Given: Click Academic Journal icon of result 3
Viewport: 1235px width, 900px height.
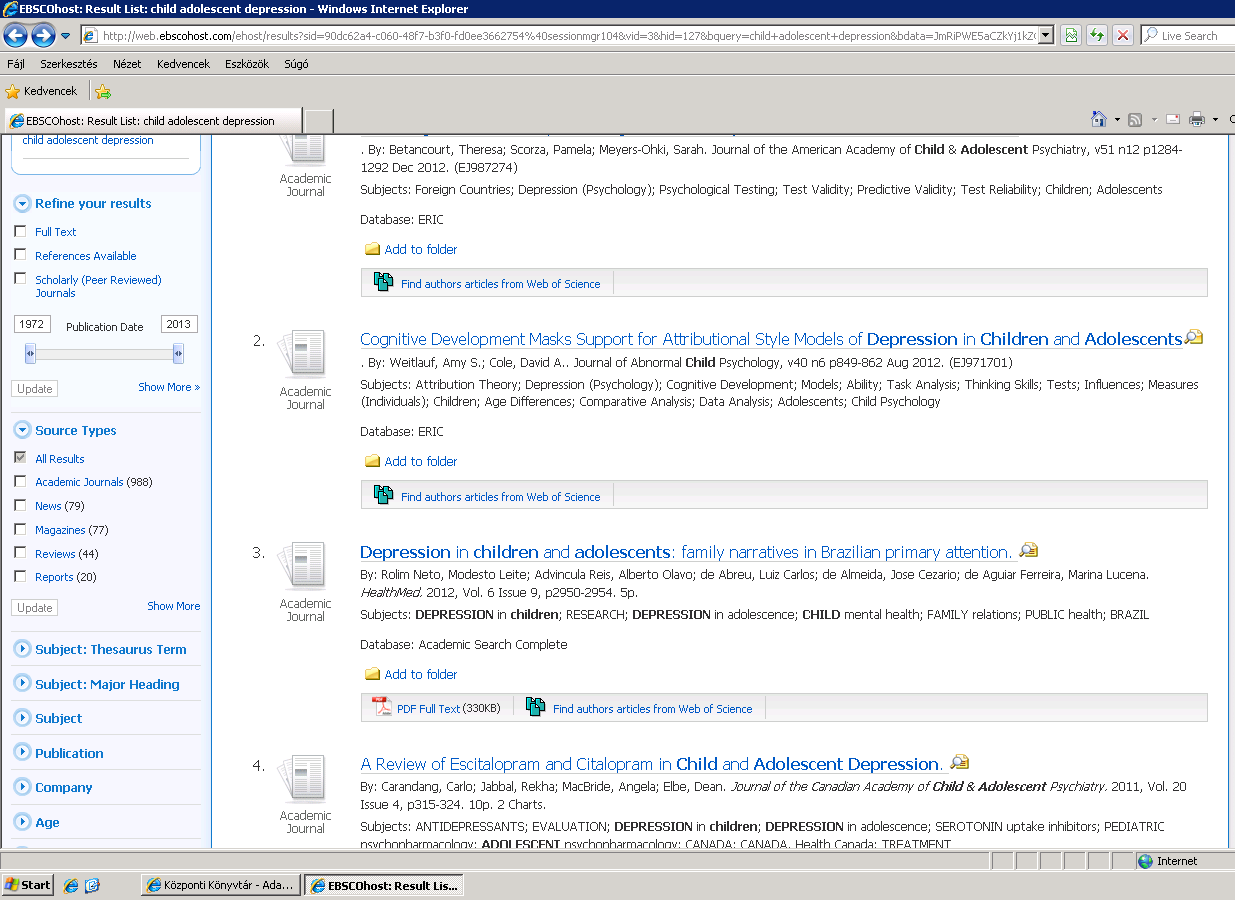Looking at the screenshot, I should (302, 566).
